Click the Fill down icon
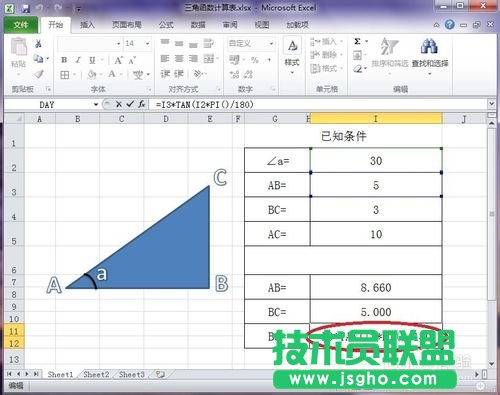500x395 pixels. [x=357, y=55]
